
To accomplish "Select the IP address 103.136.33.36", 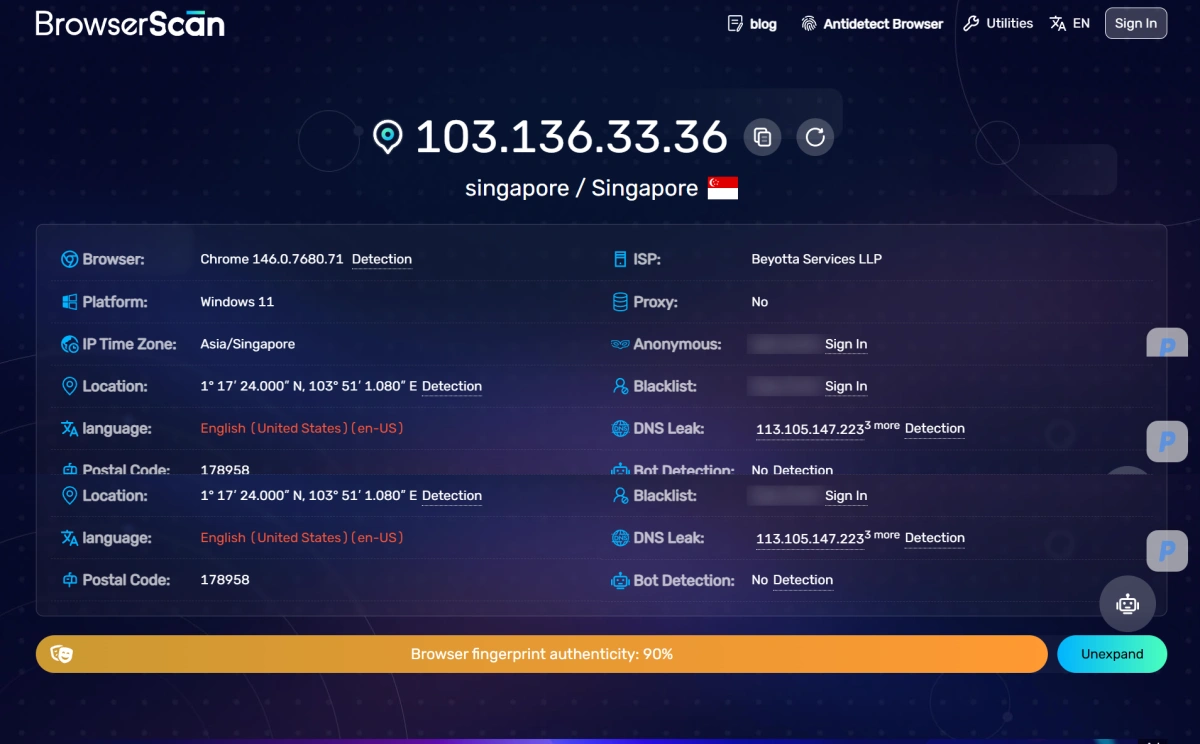I will coord(571,137).
